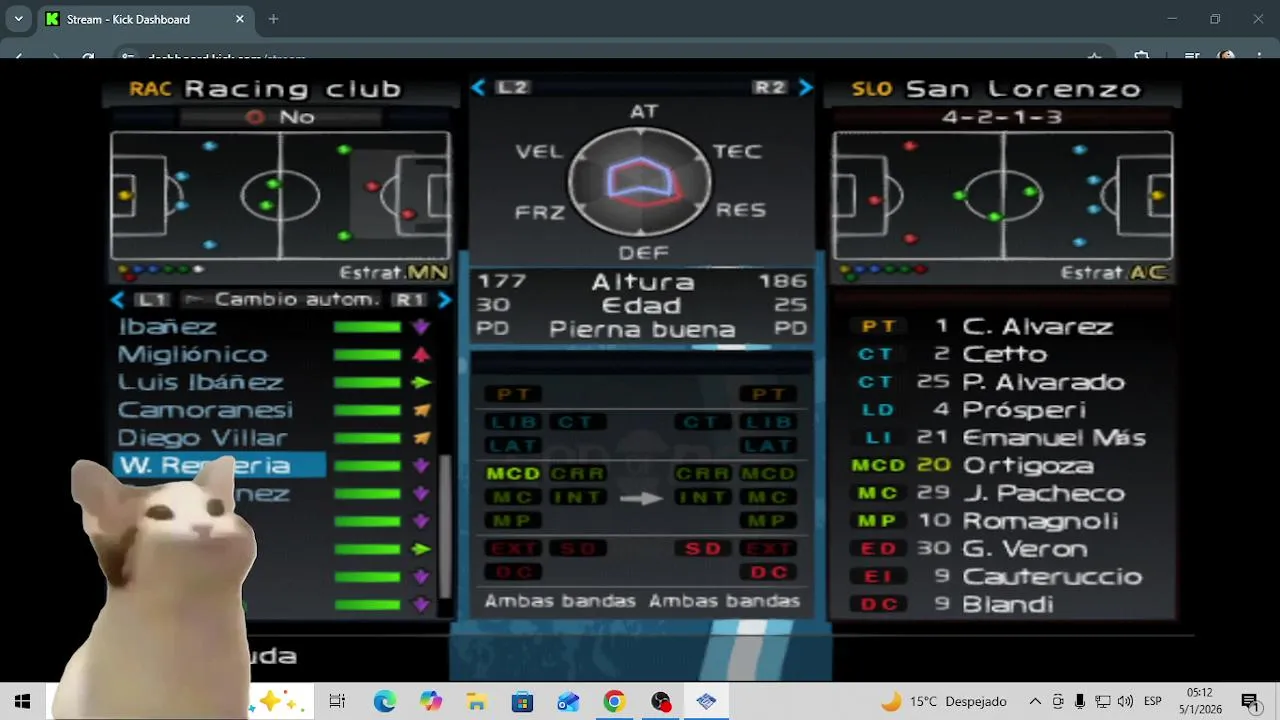Click the LD position badge beside Prósperi
This screenshot has width=1280, height=720.
pyautogui.click(x=878, y=410)
